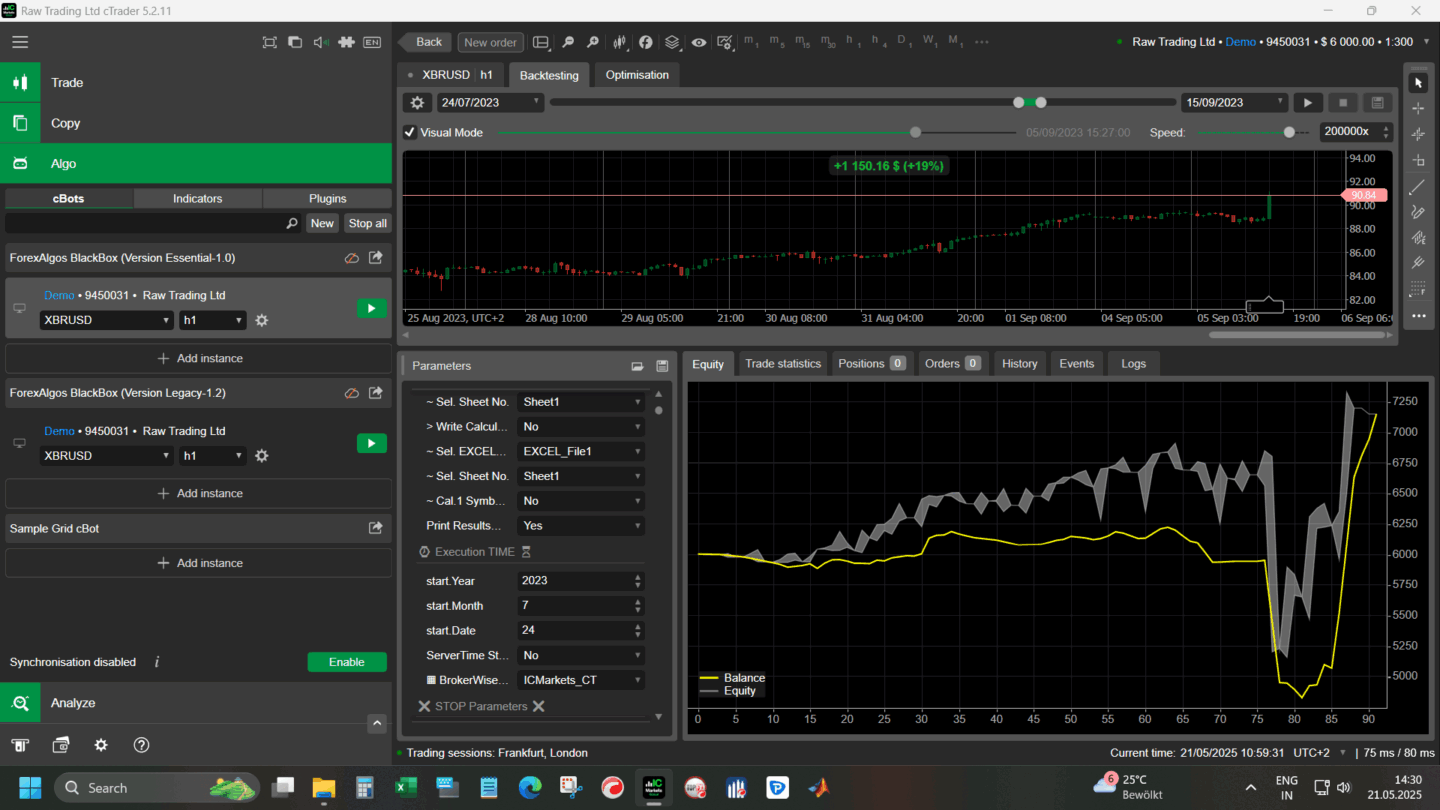This screenshot has width=1440, height=810.
Task: Click the hamburger menu icon
Action: [x=20, y=42]
